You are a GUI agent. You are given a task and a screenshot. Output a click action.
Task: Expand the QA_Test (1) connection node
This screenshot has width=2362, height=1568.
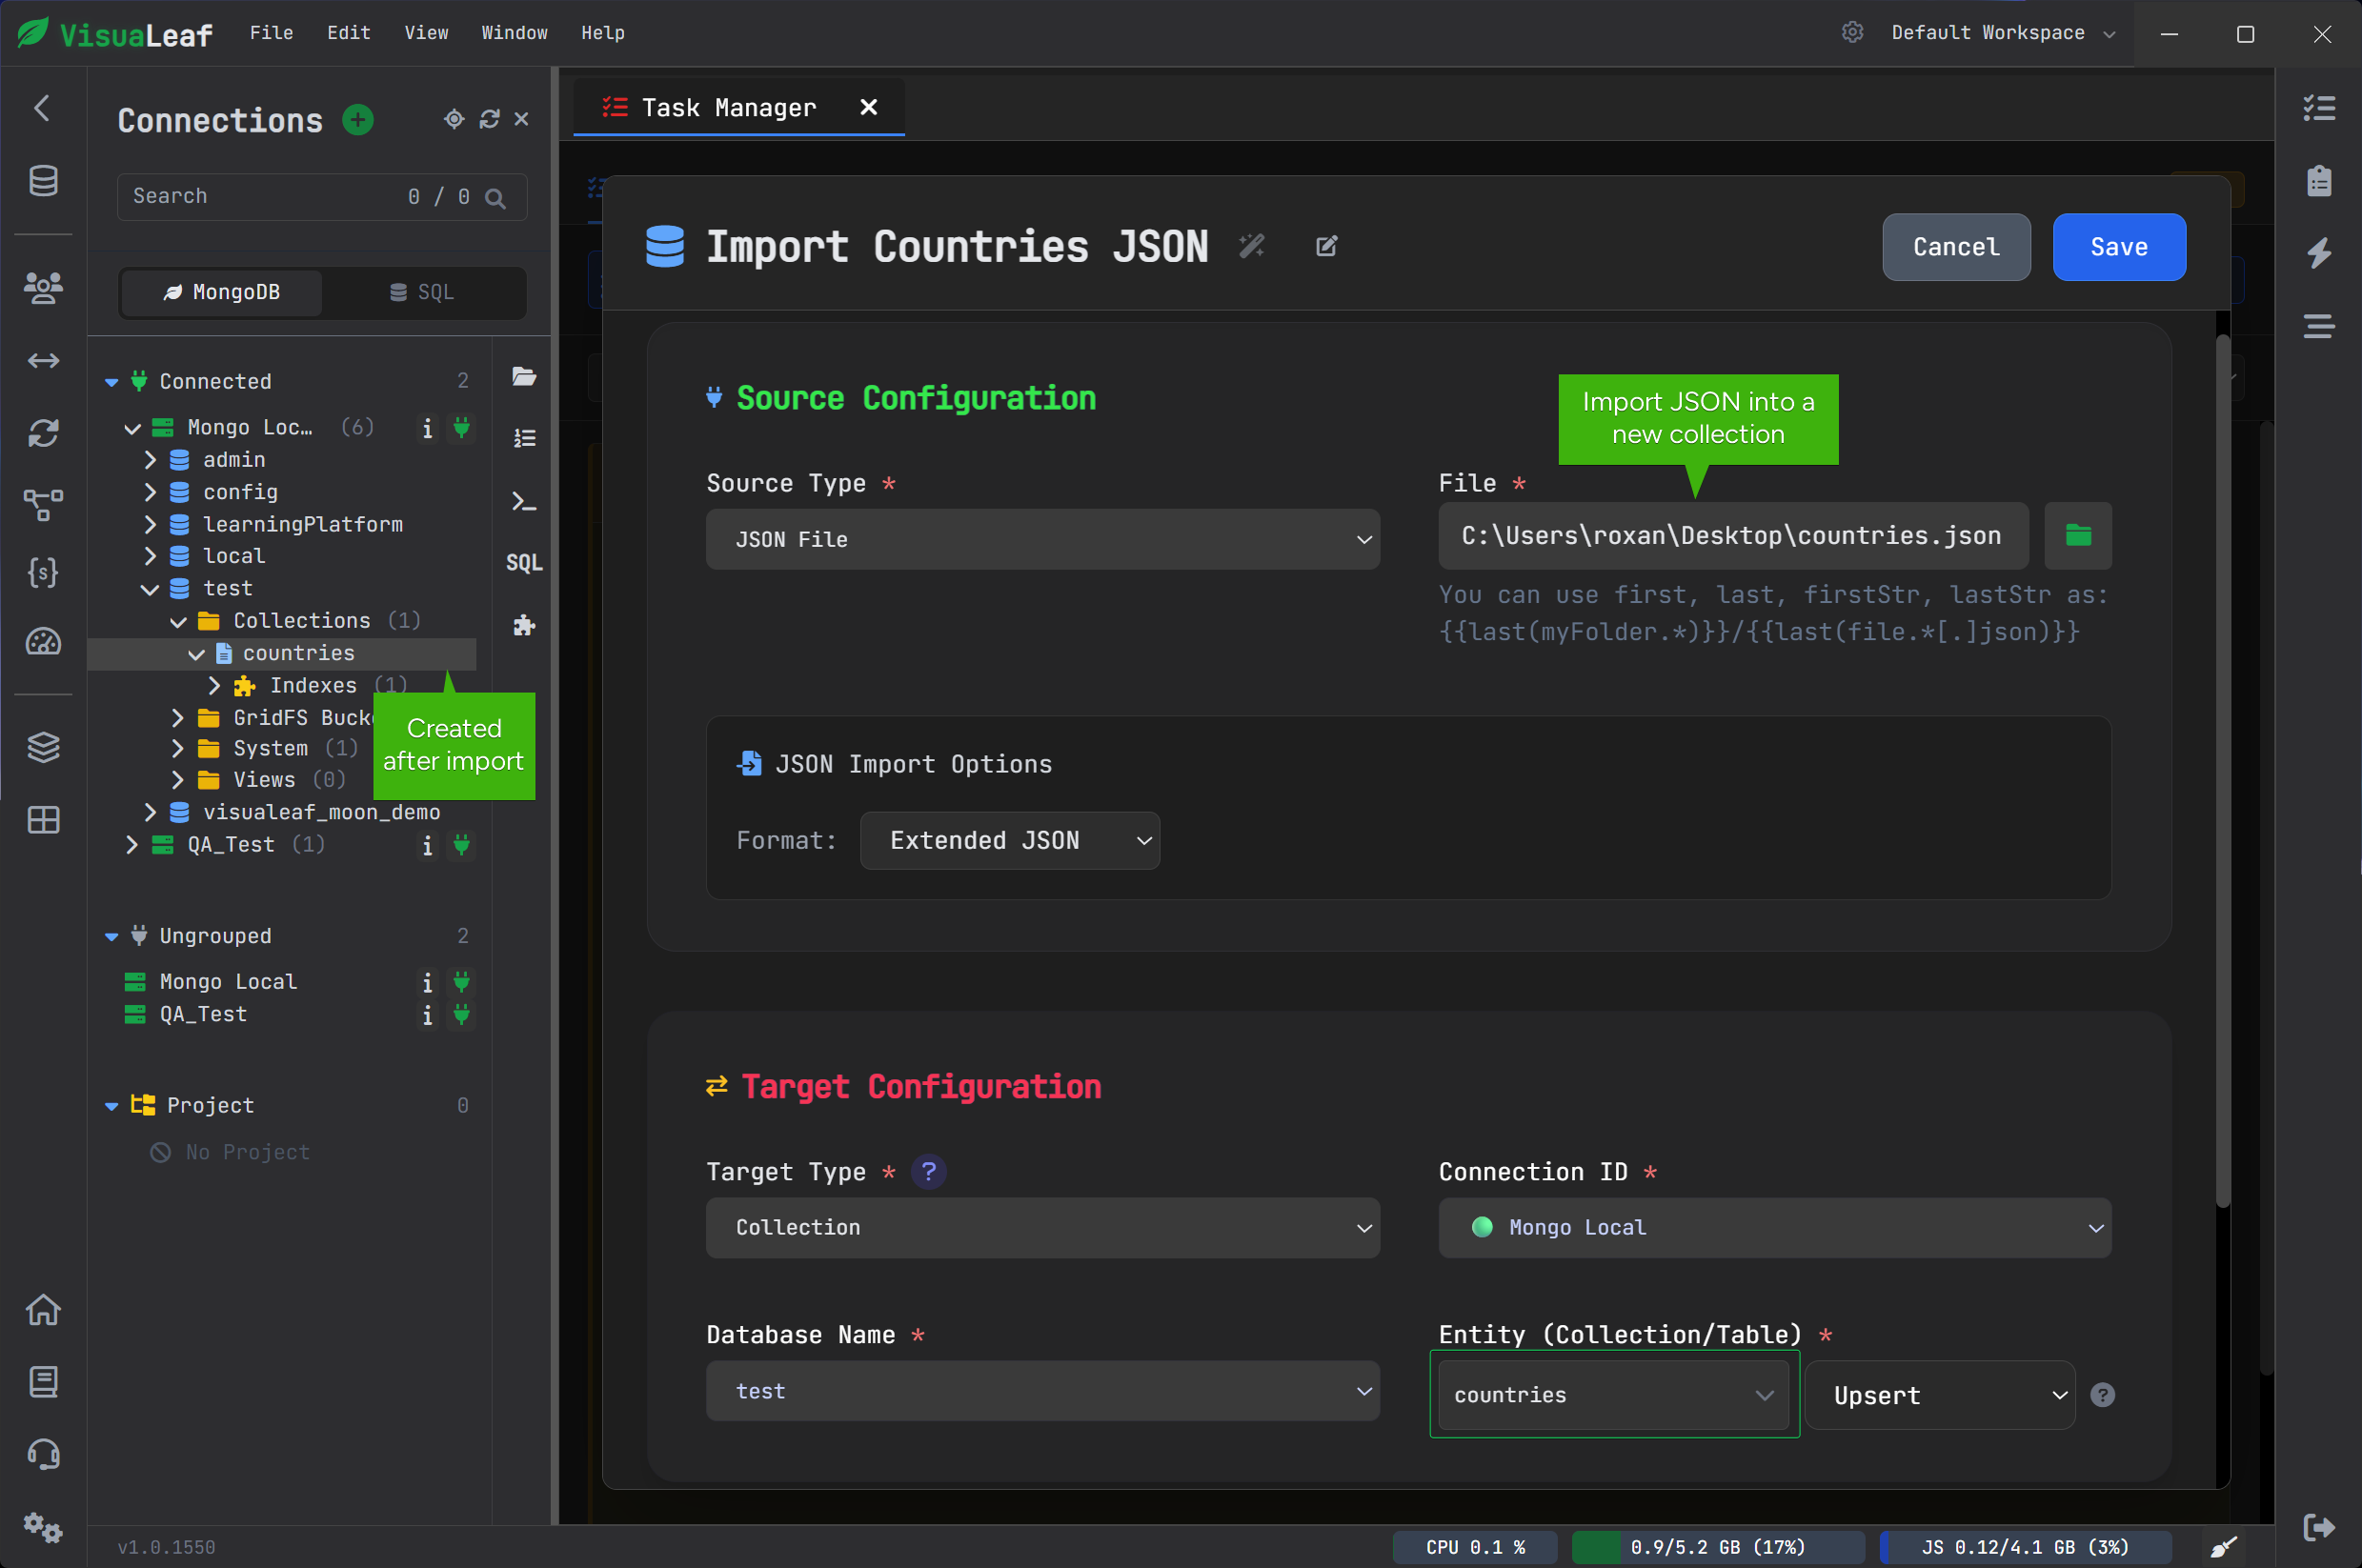pos(132,845)
